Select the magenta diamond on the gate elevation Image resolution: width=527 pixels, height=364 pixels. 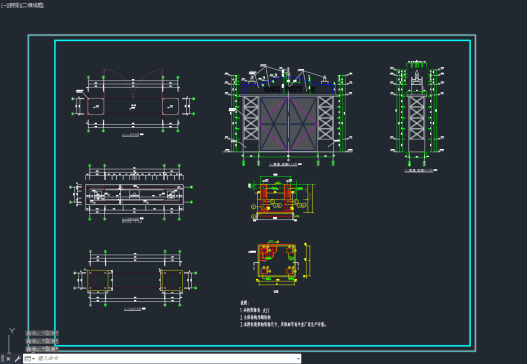(288, 124)
